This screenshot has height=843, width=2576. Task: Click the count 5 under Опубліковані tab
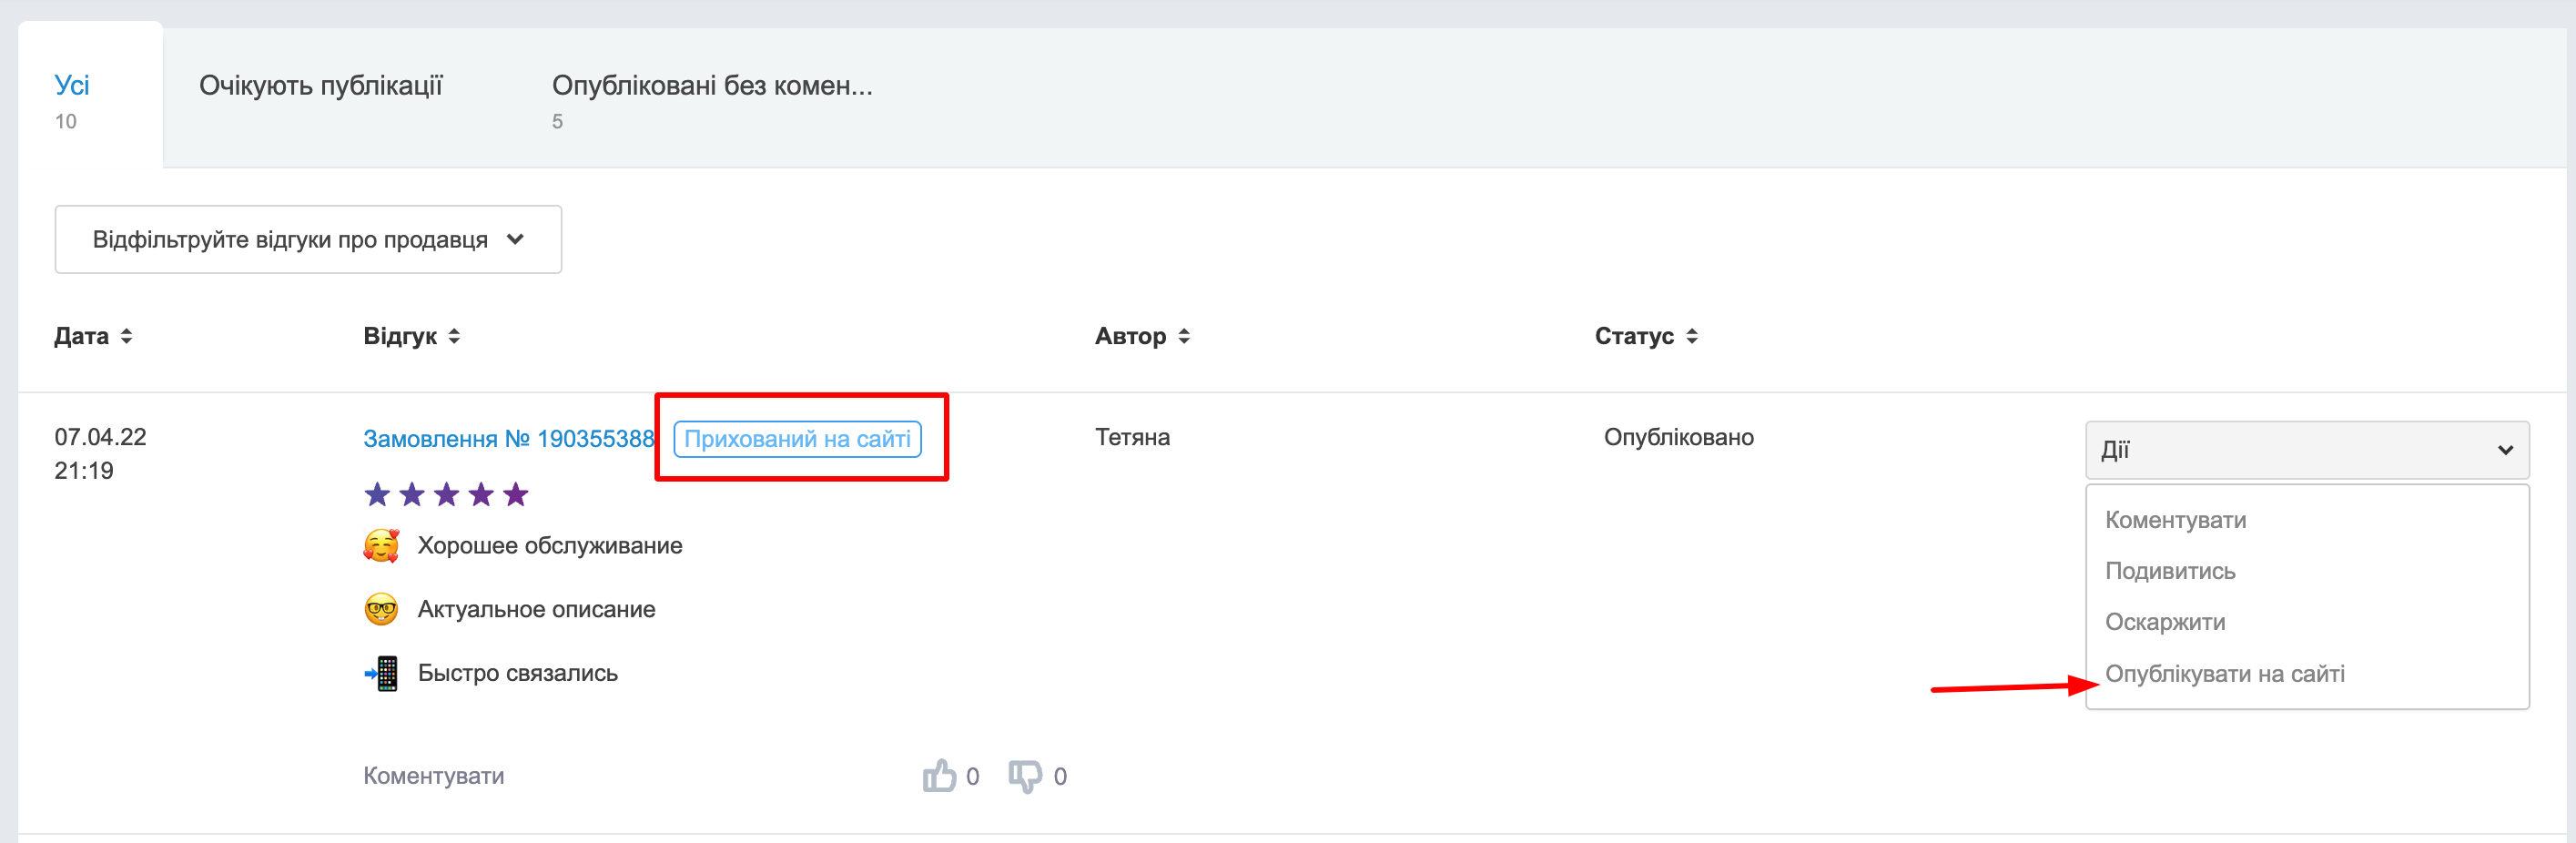coord(557,121)
